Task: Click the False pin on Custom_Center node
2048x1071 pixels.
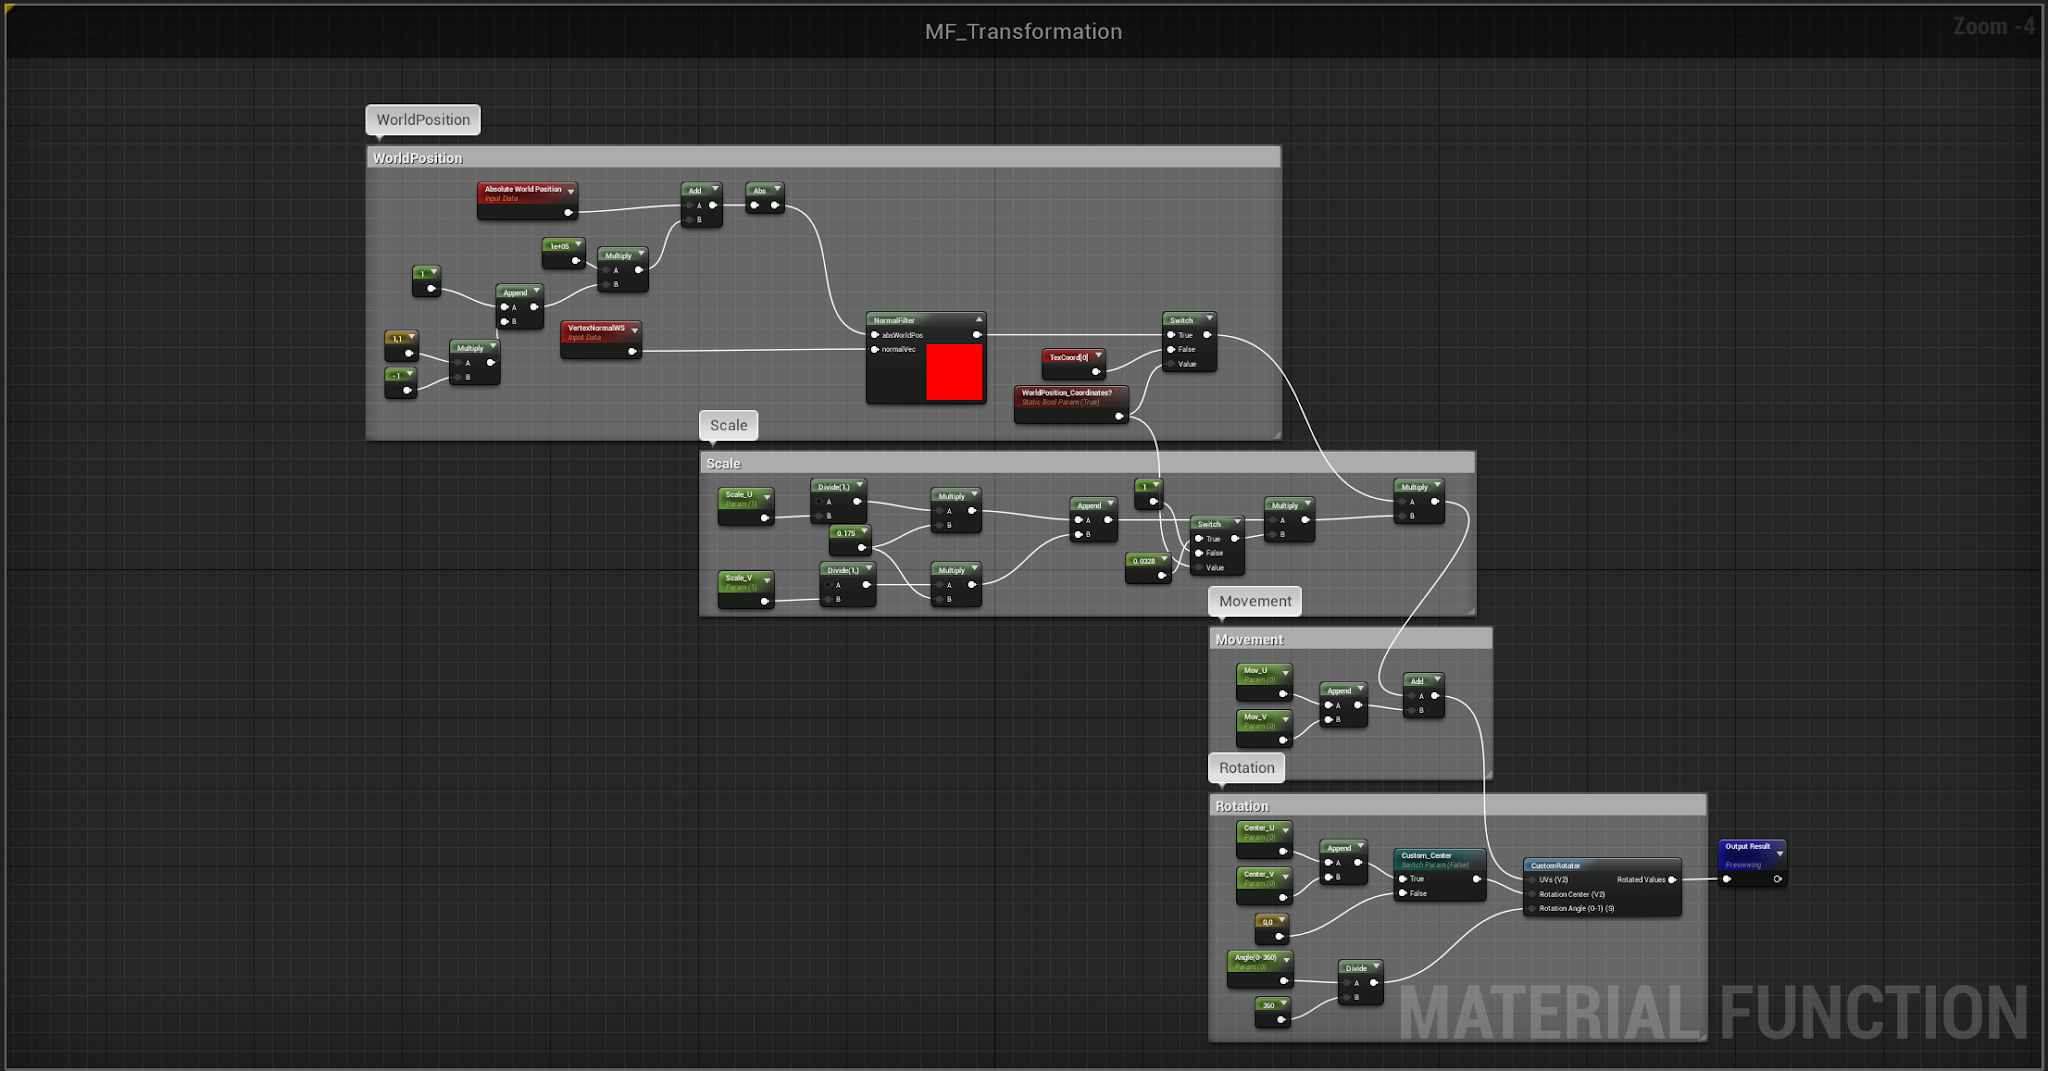Action: click(1403, 893)
